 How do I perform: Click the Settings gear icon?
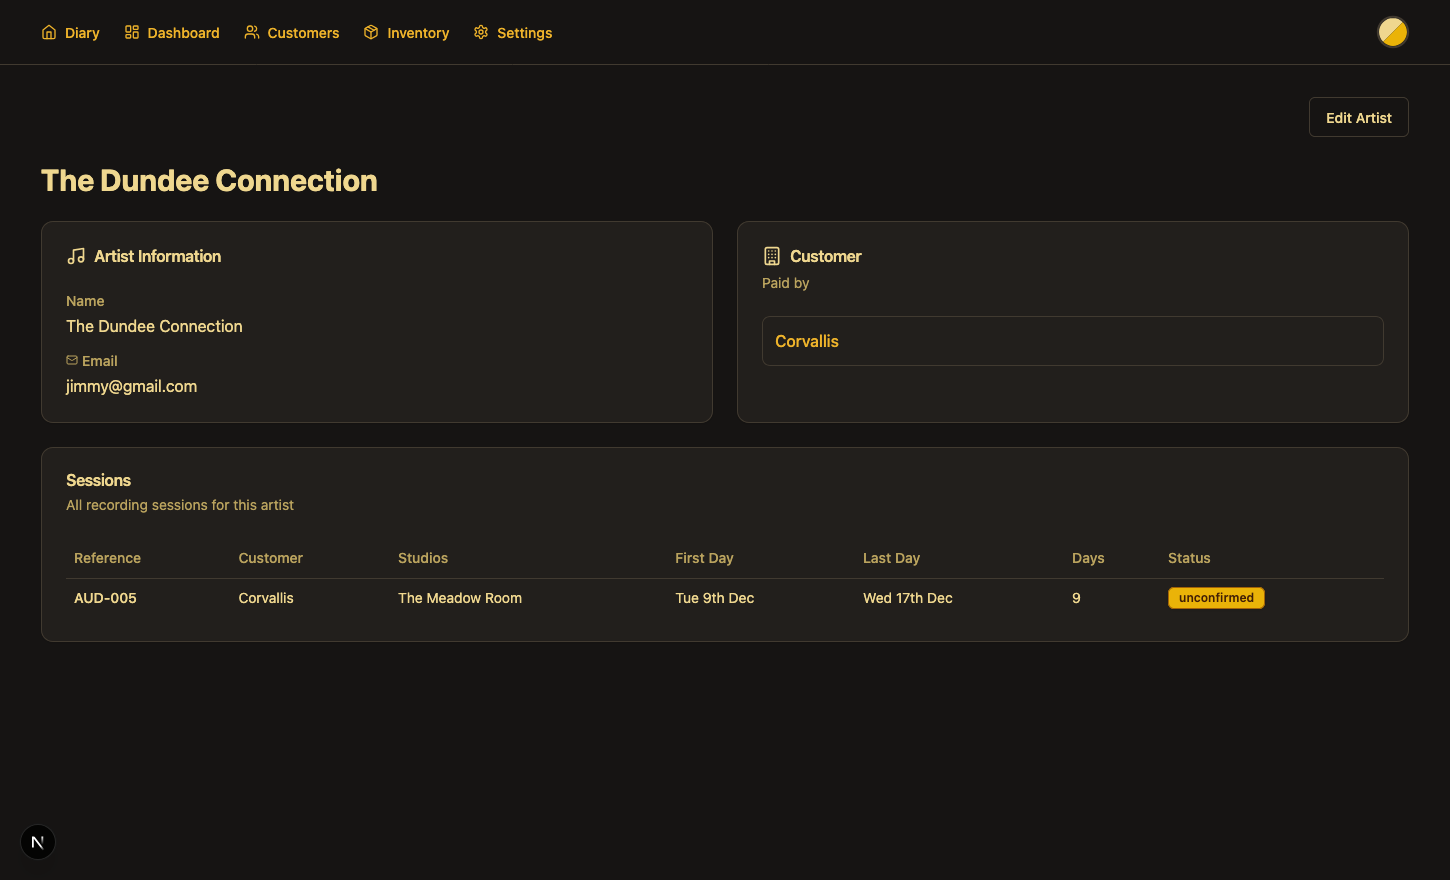coord(481,32)
